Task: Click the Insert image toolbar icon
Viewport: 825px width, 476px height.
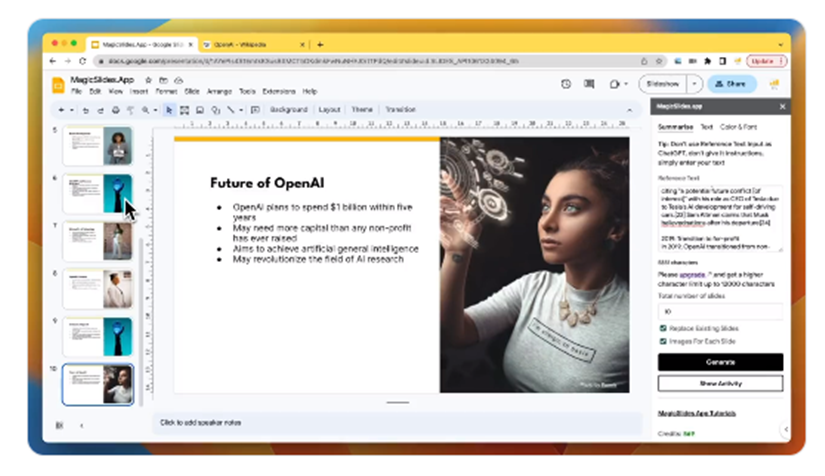Action: pos(200,109)
